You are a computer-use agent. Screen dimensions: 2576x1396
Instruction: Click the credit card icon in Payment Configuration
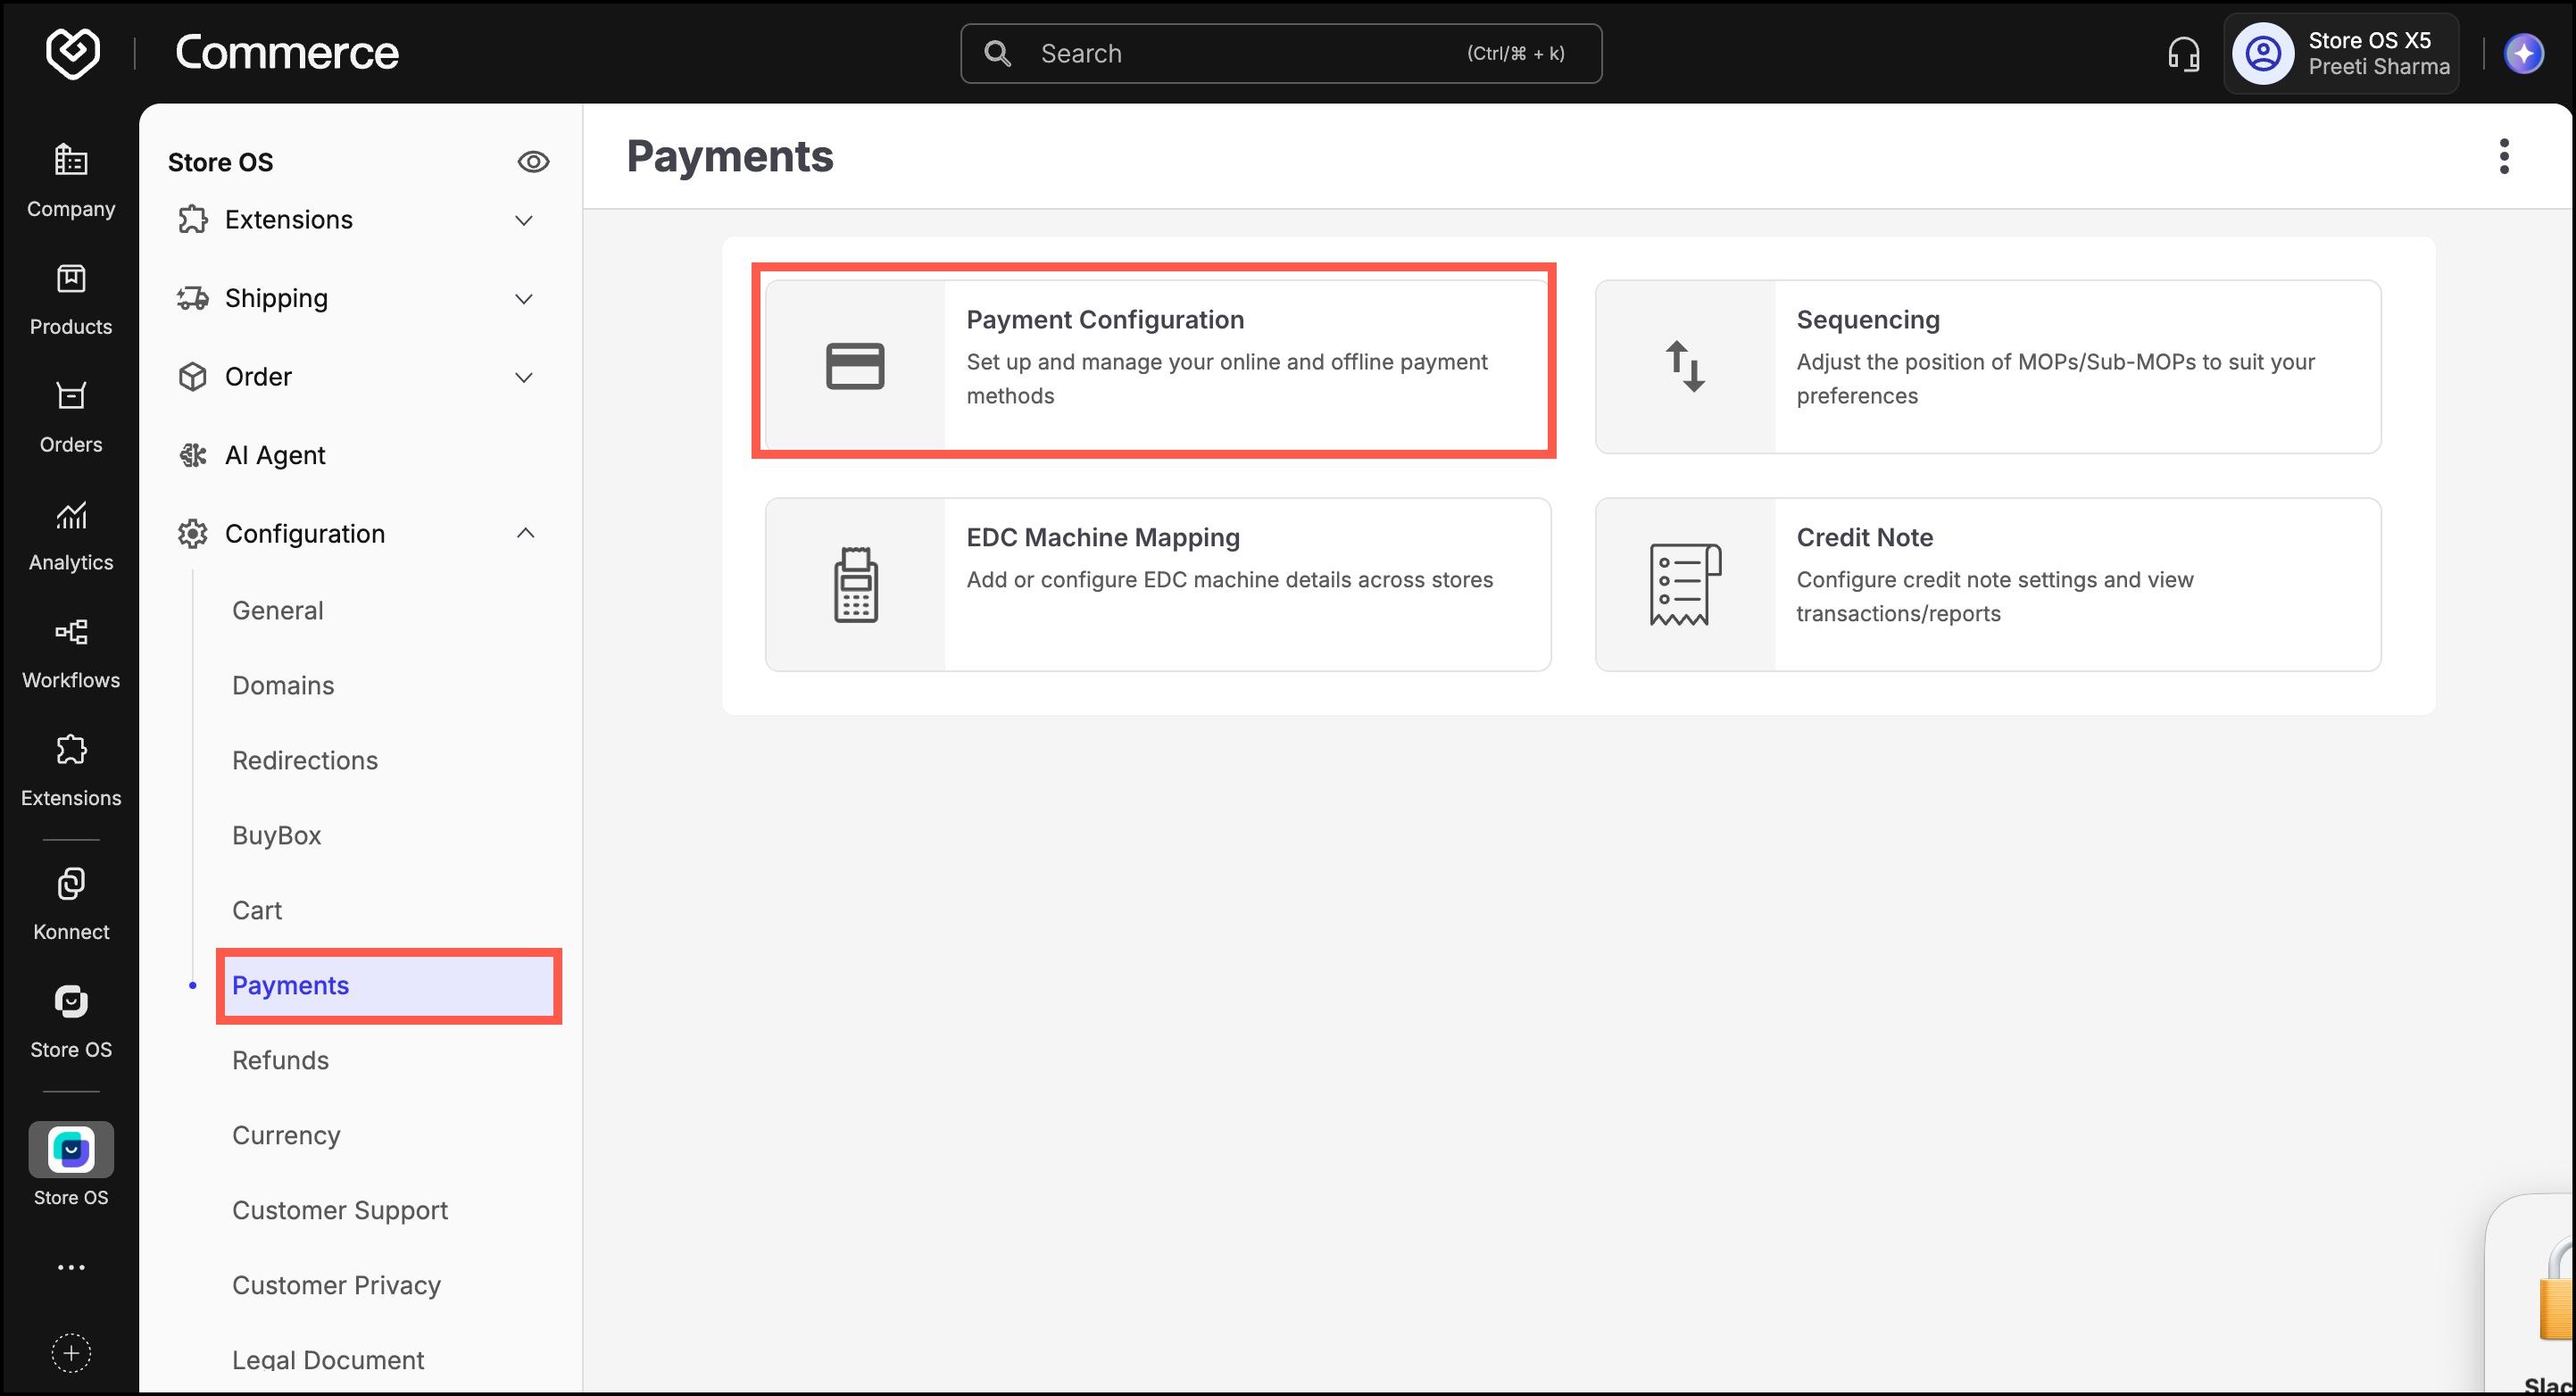tap(855, 366)
